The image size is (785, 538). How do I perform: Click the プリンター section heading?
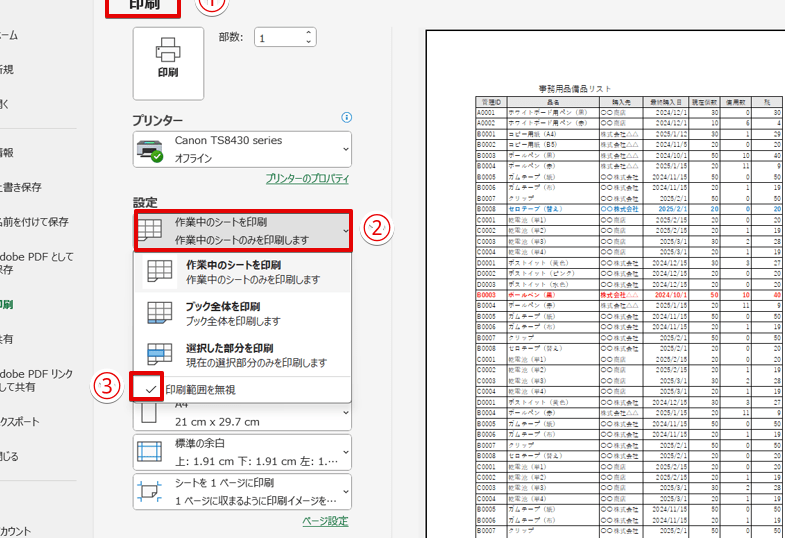pos(158,120)
